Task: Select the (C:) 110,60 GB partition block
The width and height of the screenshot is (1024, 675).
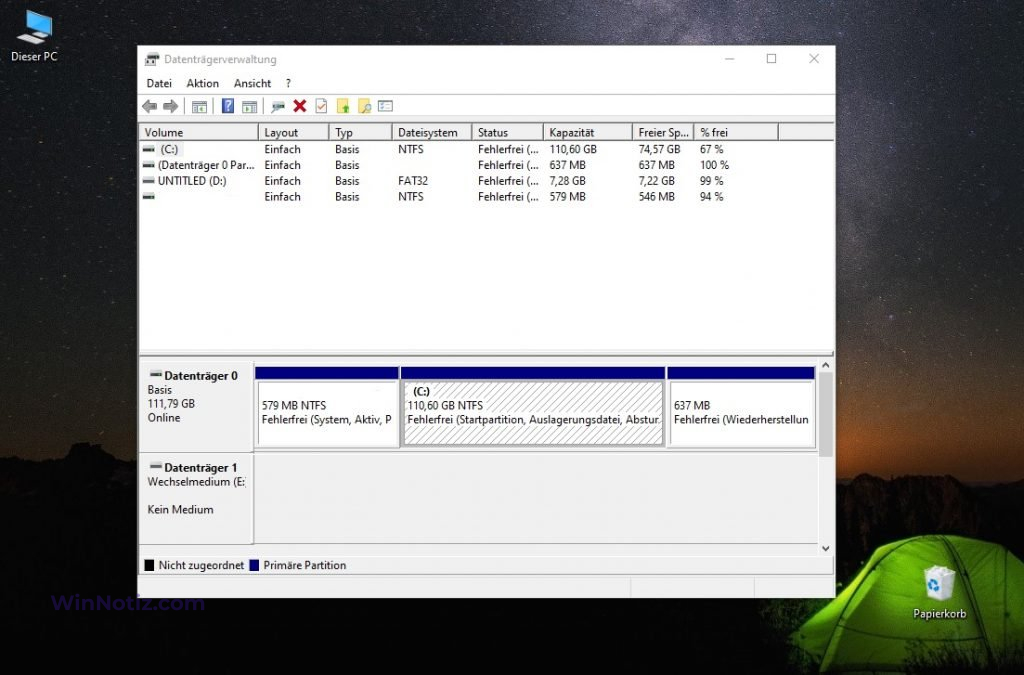Action: pyautogui.click(x=533, y=413)
